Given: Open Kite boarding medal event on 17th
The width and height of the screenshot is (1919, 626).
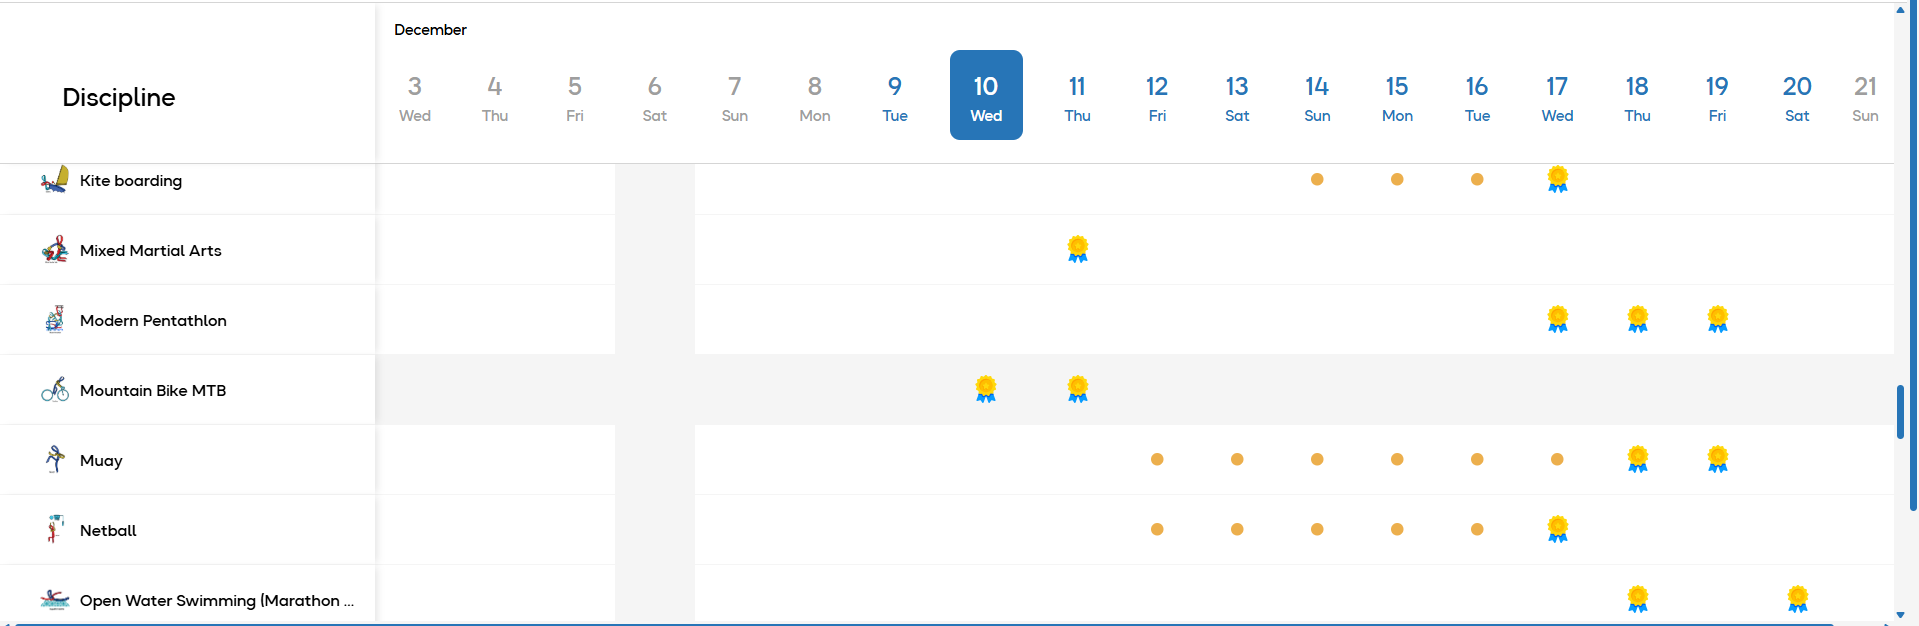Looking at the screenshot, I should [x=1557, y=180].
